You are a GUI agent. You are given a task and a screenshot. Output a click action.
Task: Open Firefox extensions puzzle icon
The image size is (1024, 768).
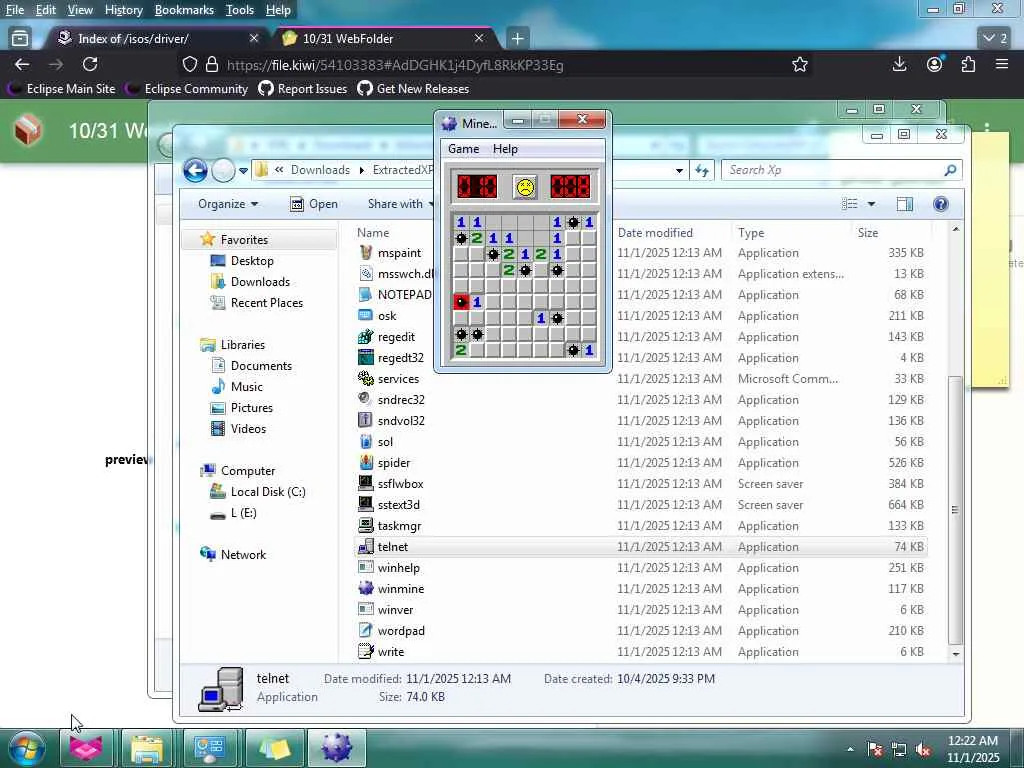(968, 64)
